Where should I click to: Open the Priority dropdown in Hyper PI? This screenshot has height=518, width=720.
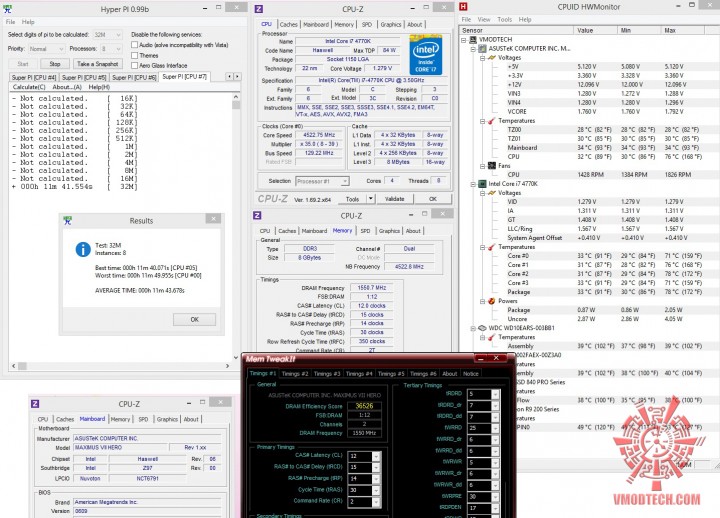[61, 49]
